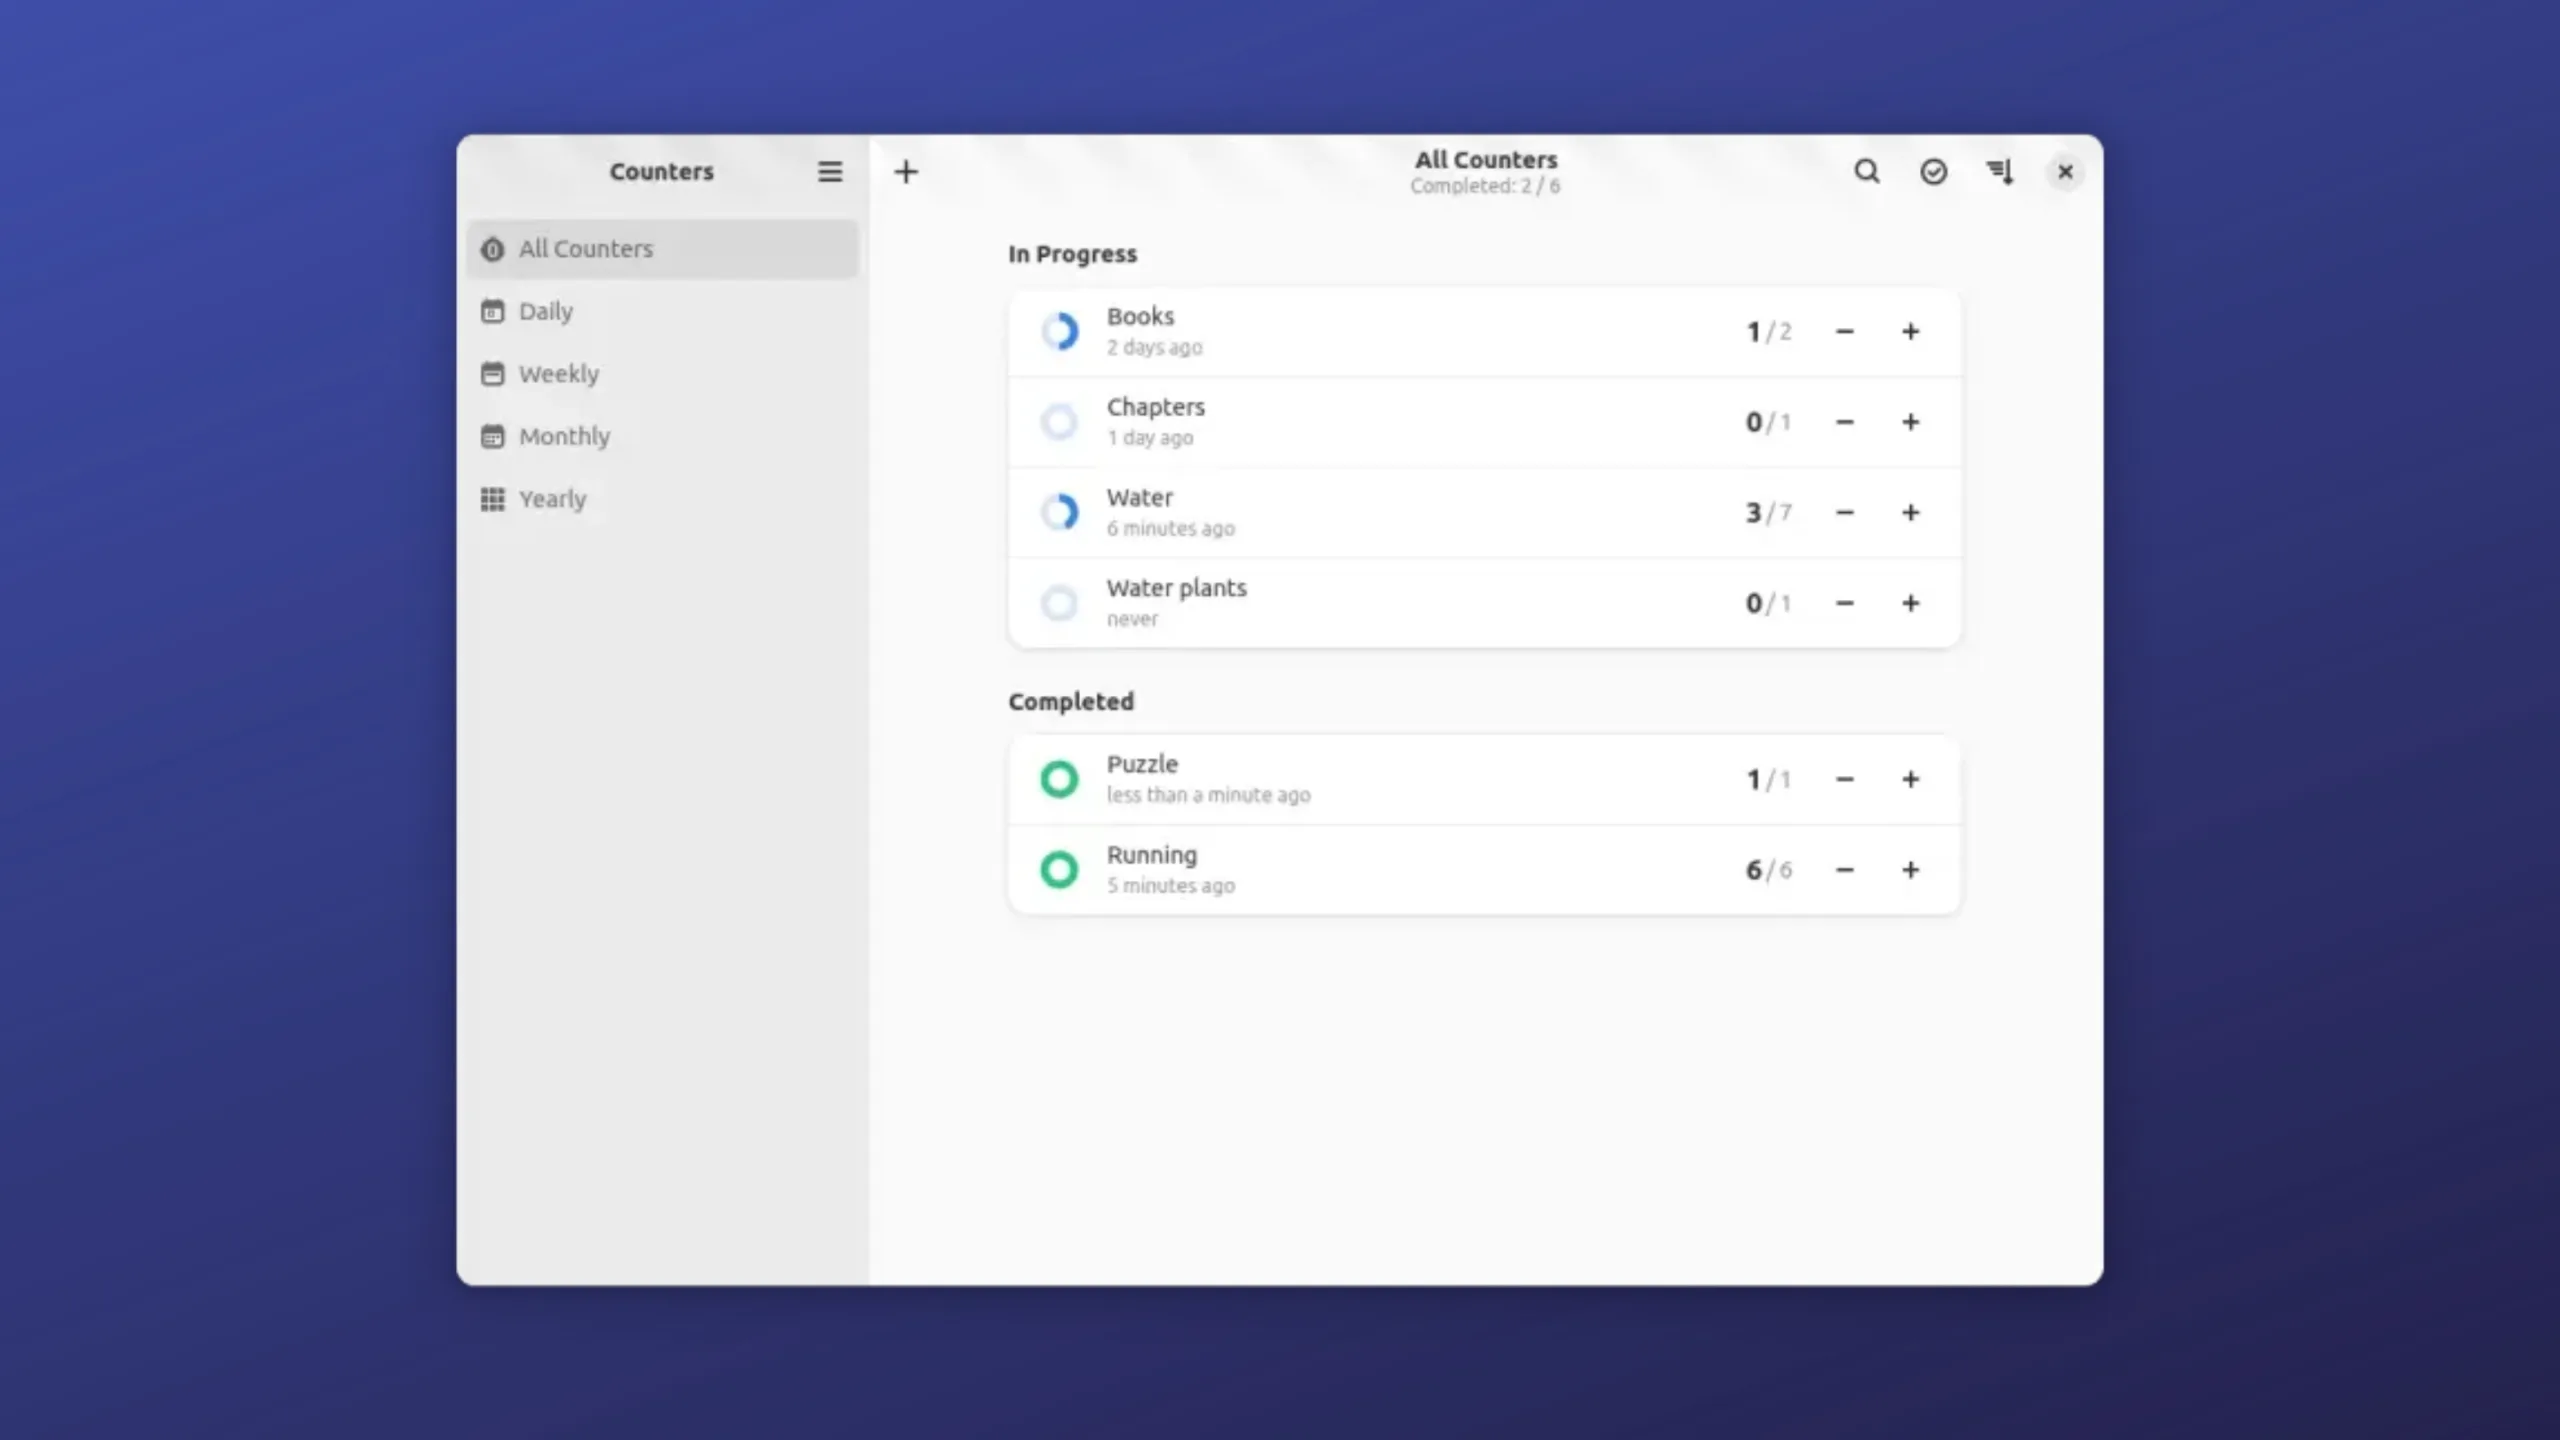This screenshot has height=1440, width=2560.
Task: Click the Chapters progress ring
Action: 1059,422
